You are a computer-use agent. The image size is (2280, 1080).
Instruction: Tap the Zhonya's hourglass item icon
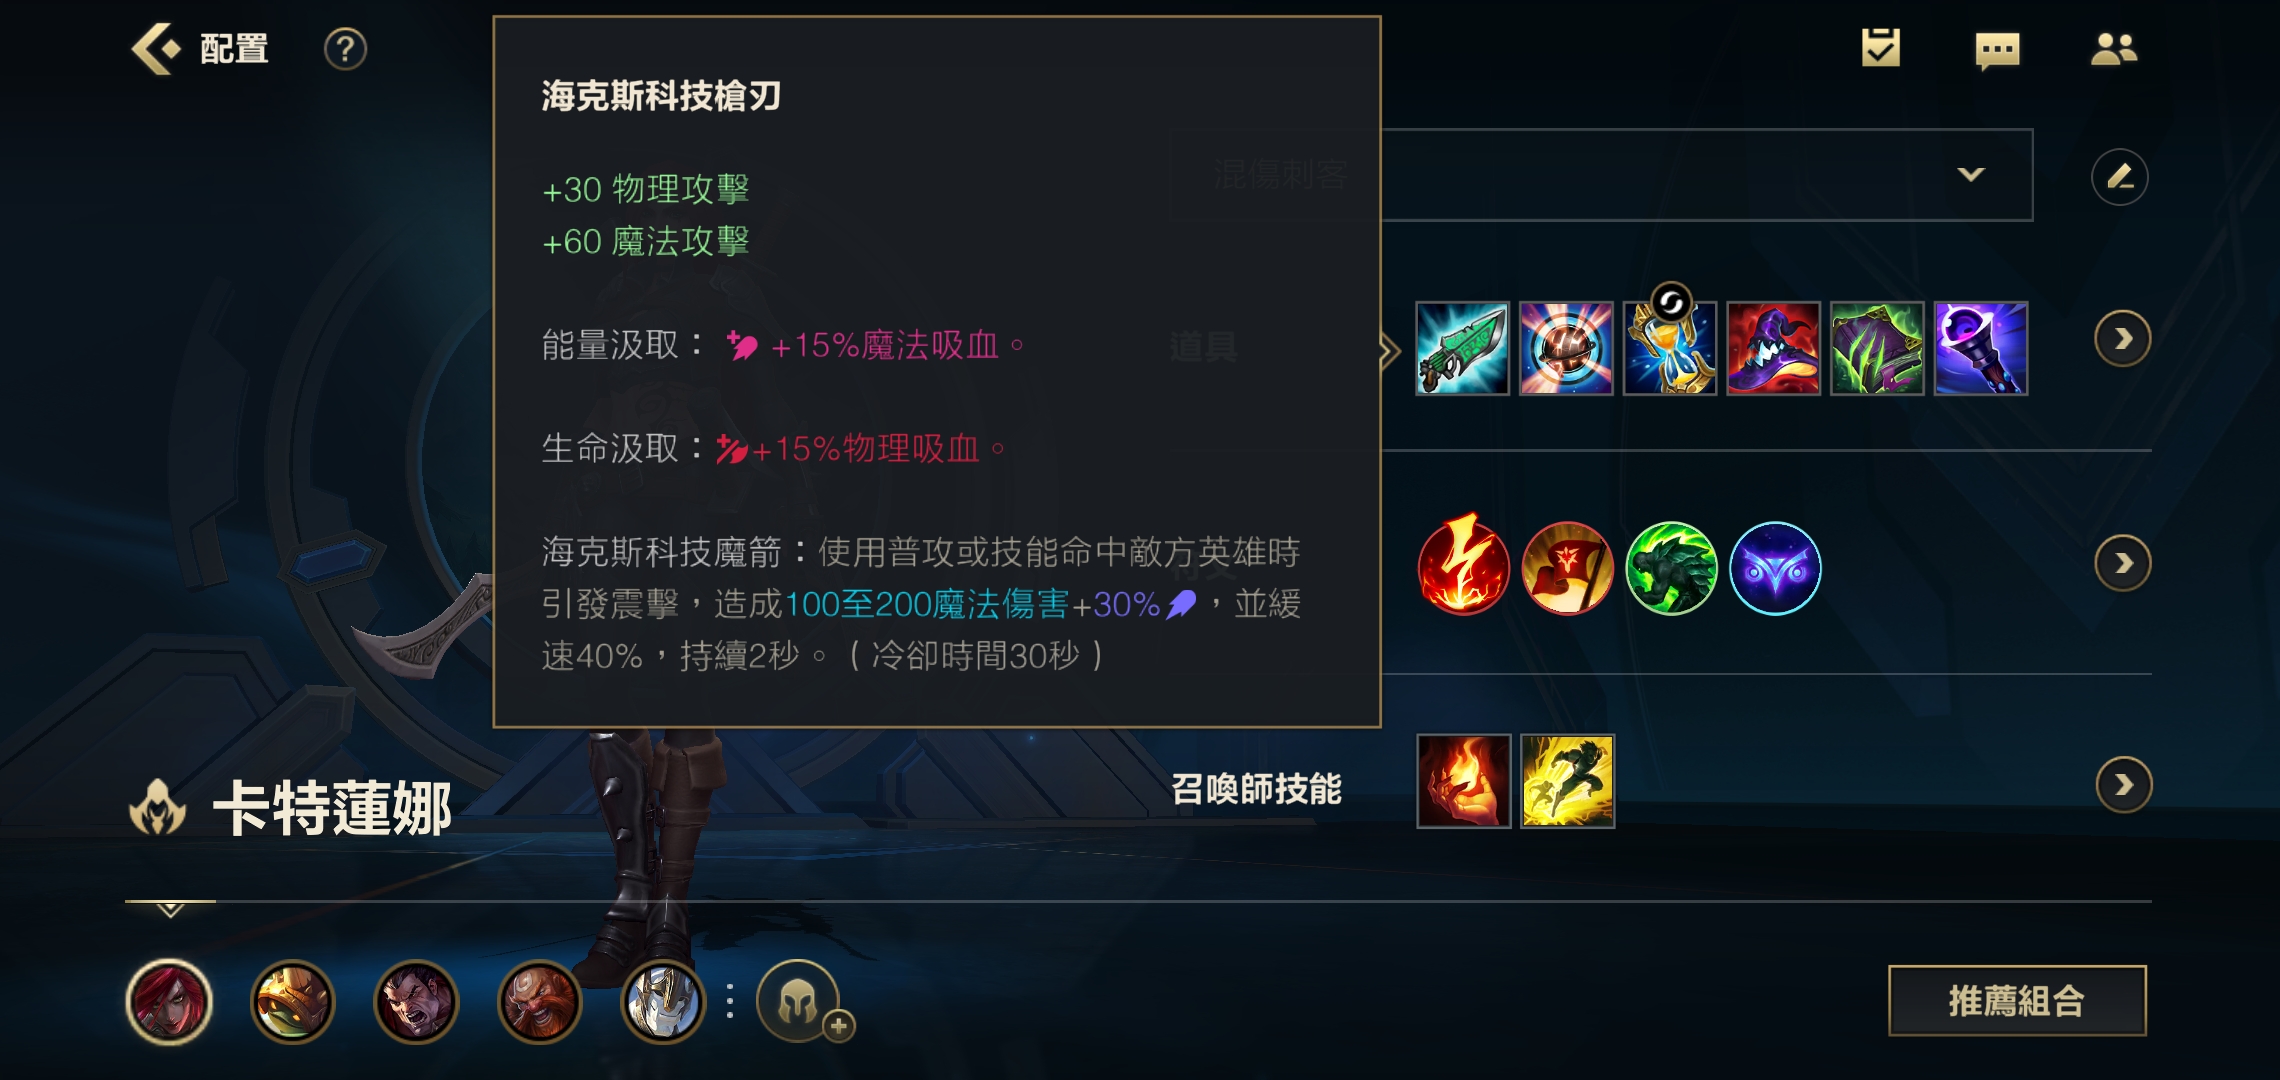pos(1669,348)
